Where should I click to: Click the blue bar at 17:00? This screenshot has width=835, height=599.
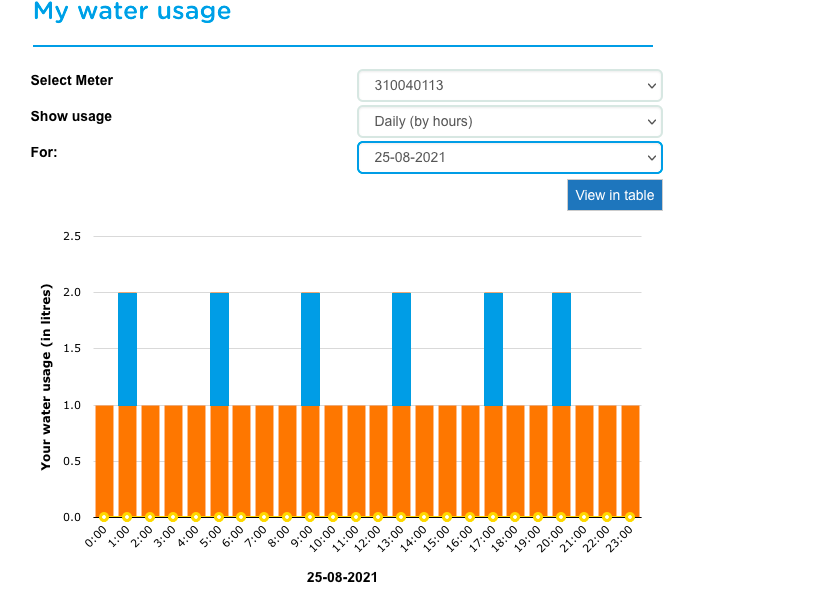pyautogui.click(x=493, y=349)
